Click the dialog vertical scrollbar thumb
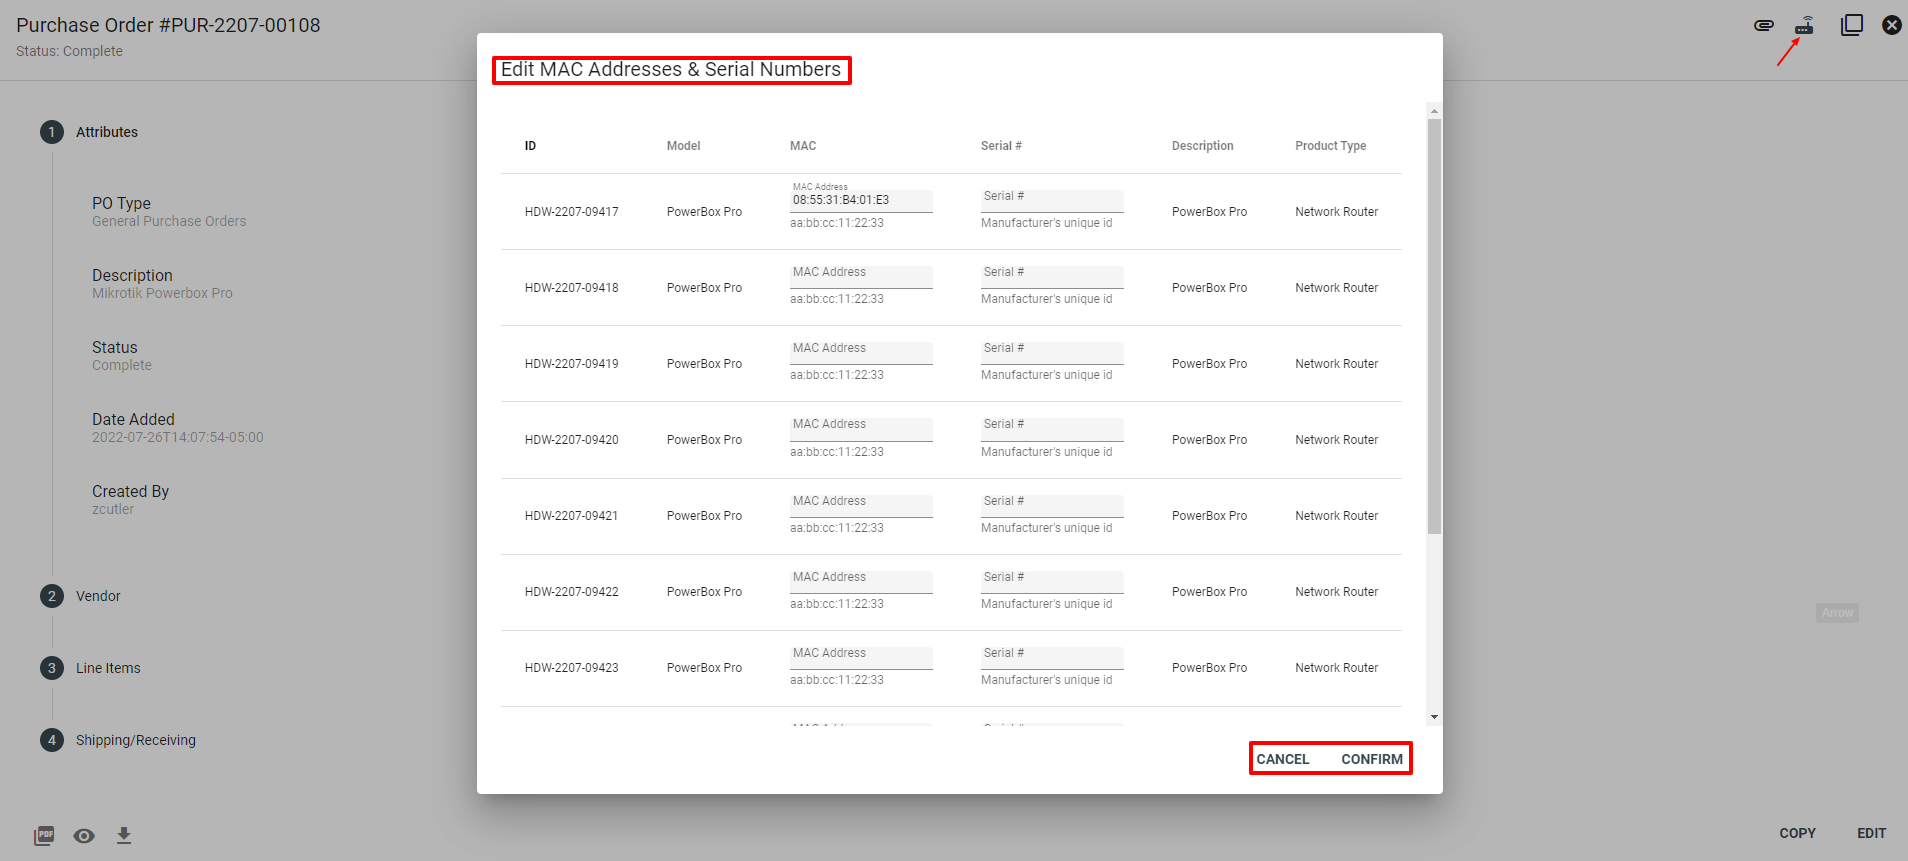Screen dimensions: 1908x861 click(x=1434, y=326)
